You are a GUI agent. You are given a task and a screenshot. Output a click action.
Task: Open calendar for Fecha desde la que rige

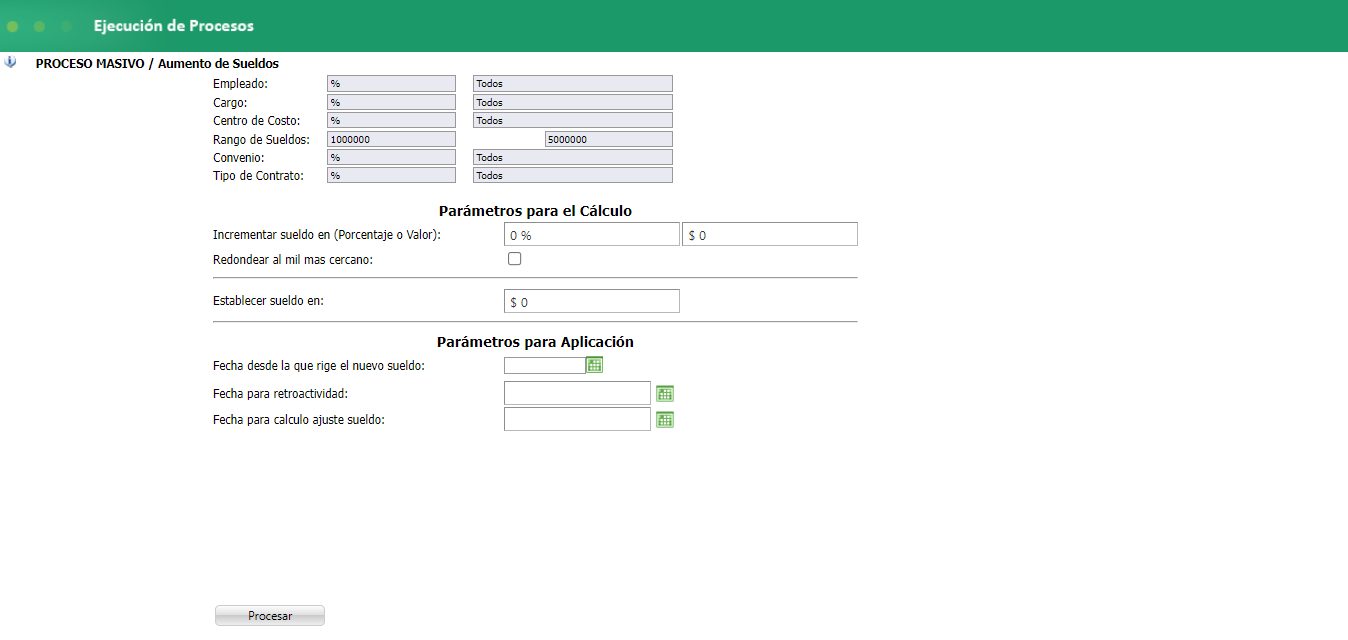(595, 365)
